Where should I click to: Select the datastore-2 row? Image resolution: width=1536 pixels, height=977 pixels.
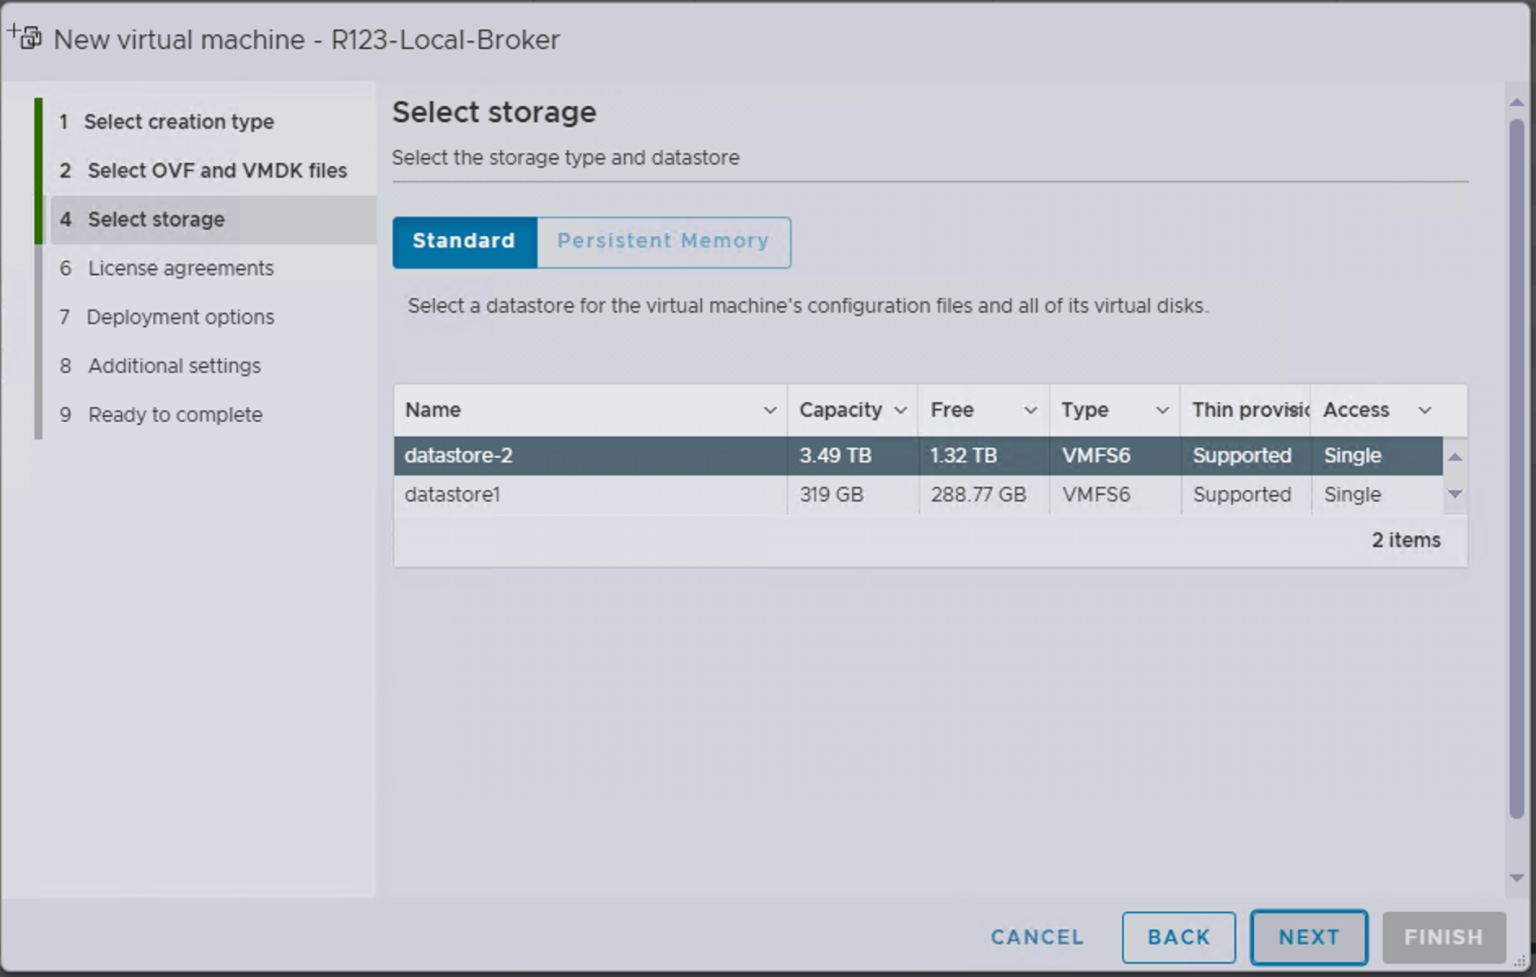coord(590,455)
